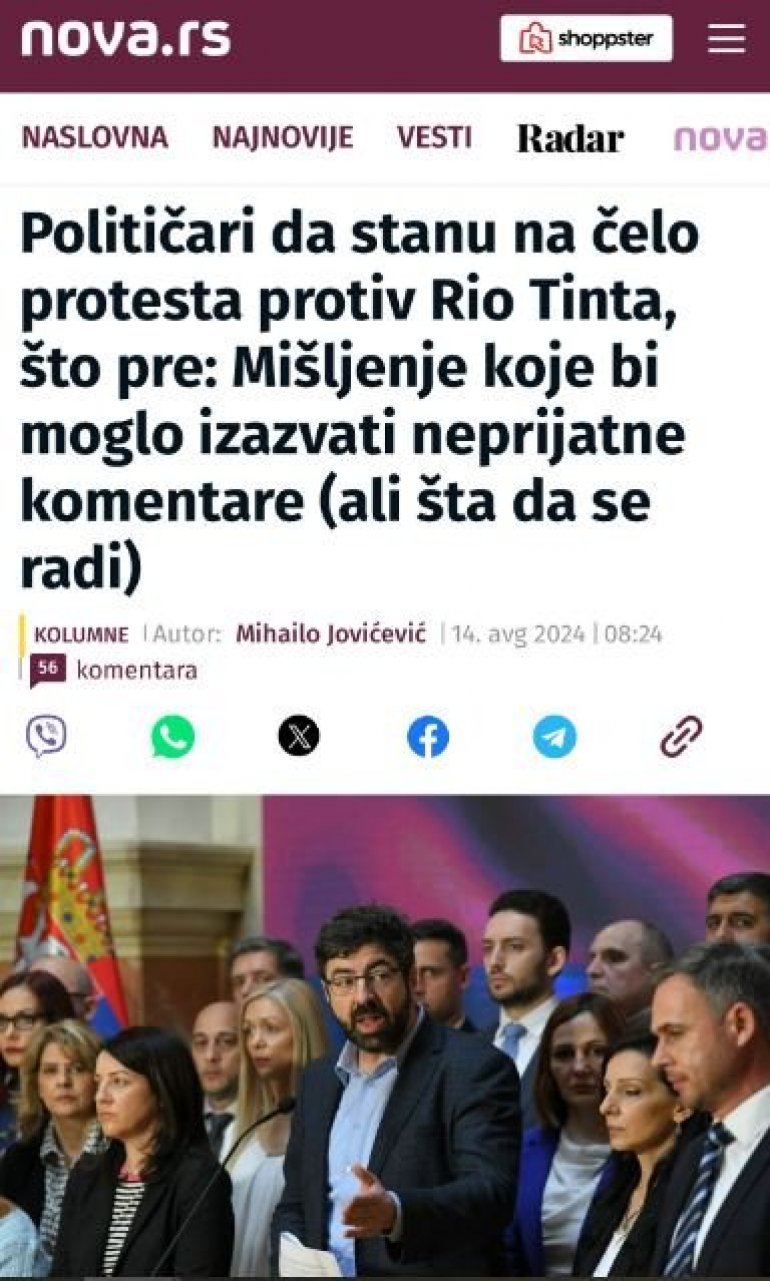Share the article on WhatsApp
770x1281 pixels.
coord(173,737)
